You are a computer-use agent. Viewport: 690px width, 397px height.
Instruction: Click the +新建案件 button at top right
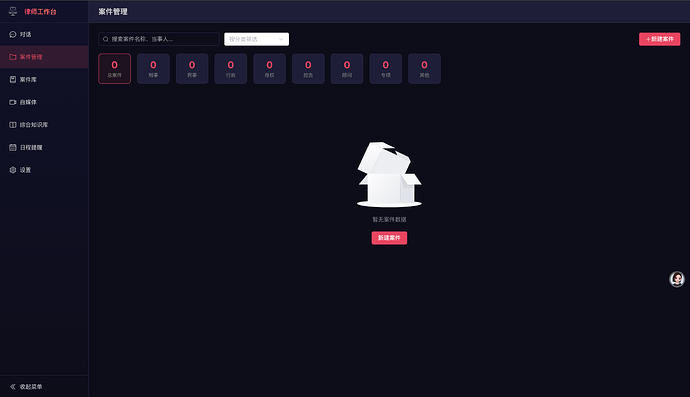coord(659,39)
